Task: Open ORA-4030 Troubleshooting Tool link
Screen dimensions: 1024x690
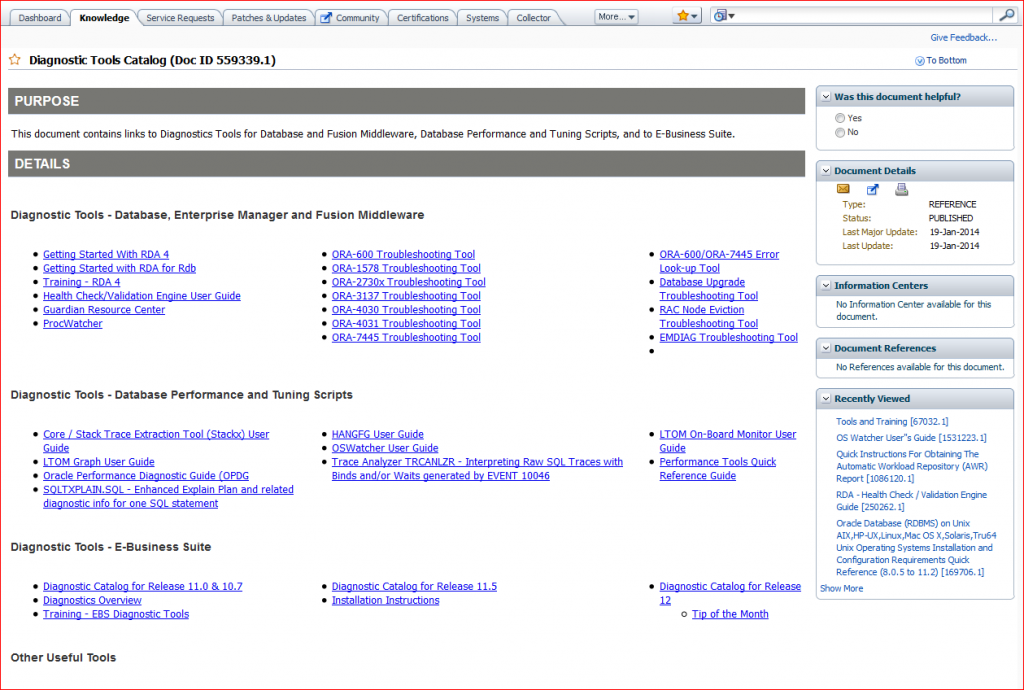Action: tap(406, 309)
